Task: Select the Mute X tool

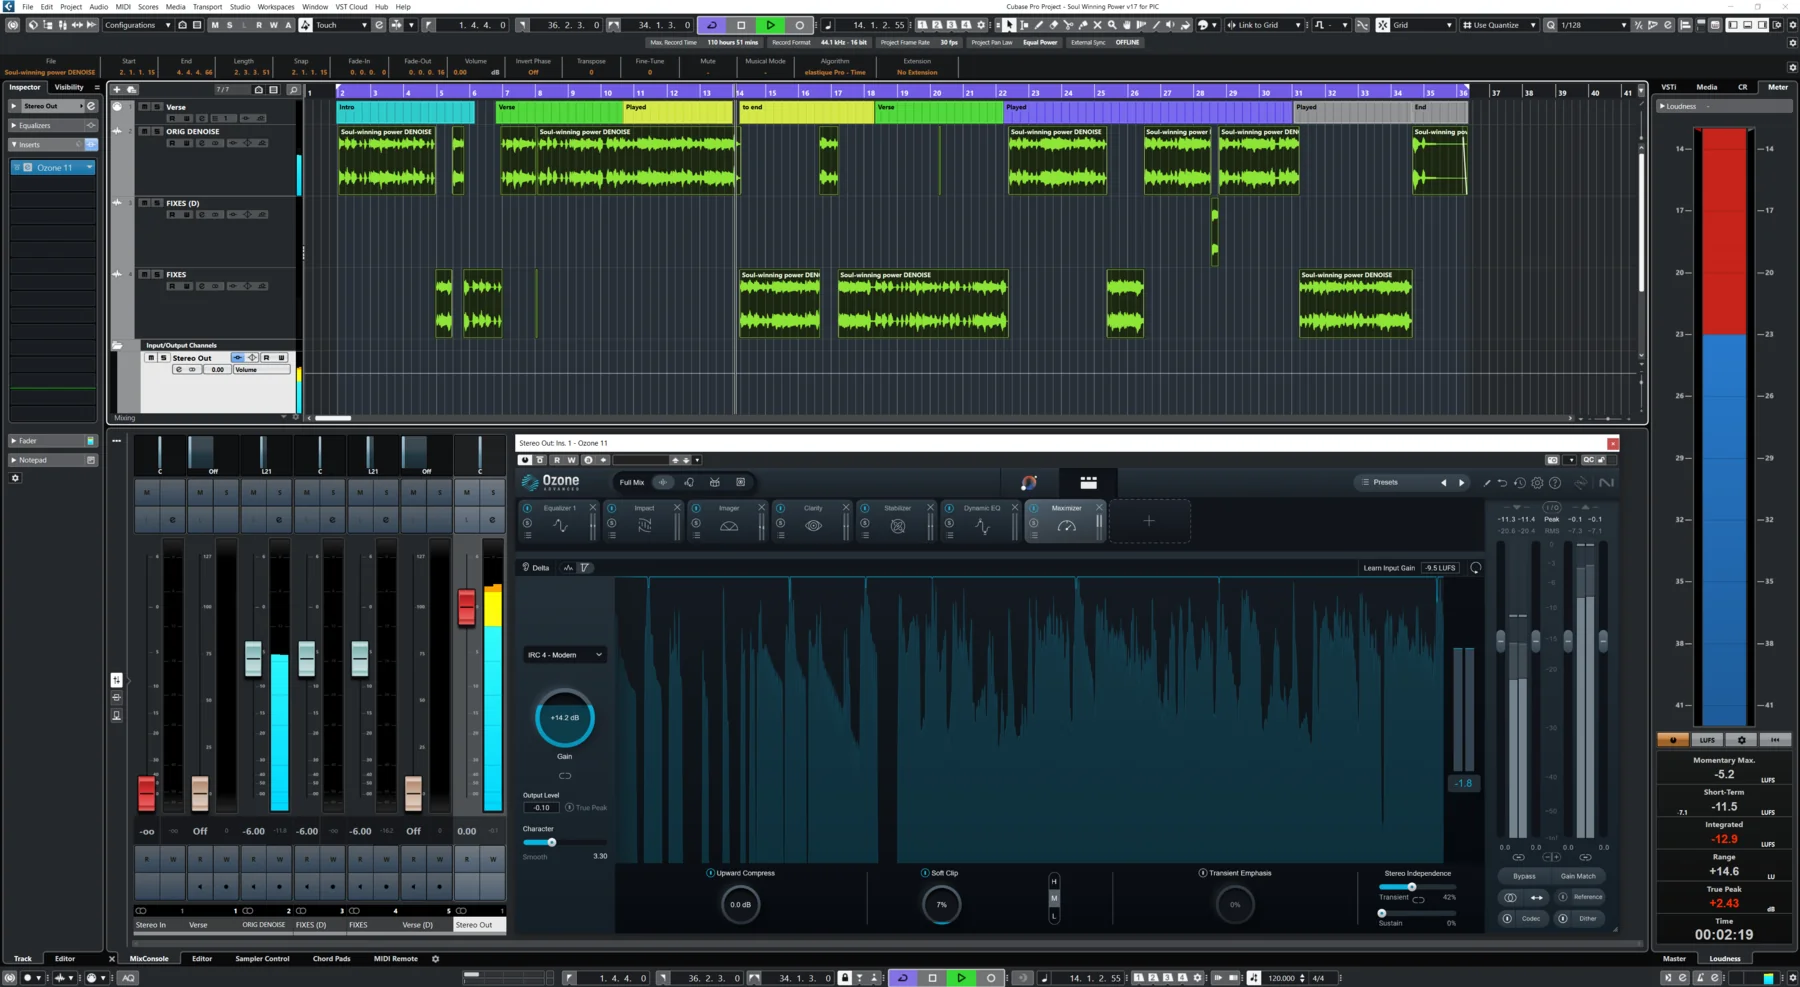Action: pos(1097,25)
